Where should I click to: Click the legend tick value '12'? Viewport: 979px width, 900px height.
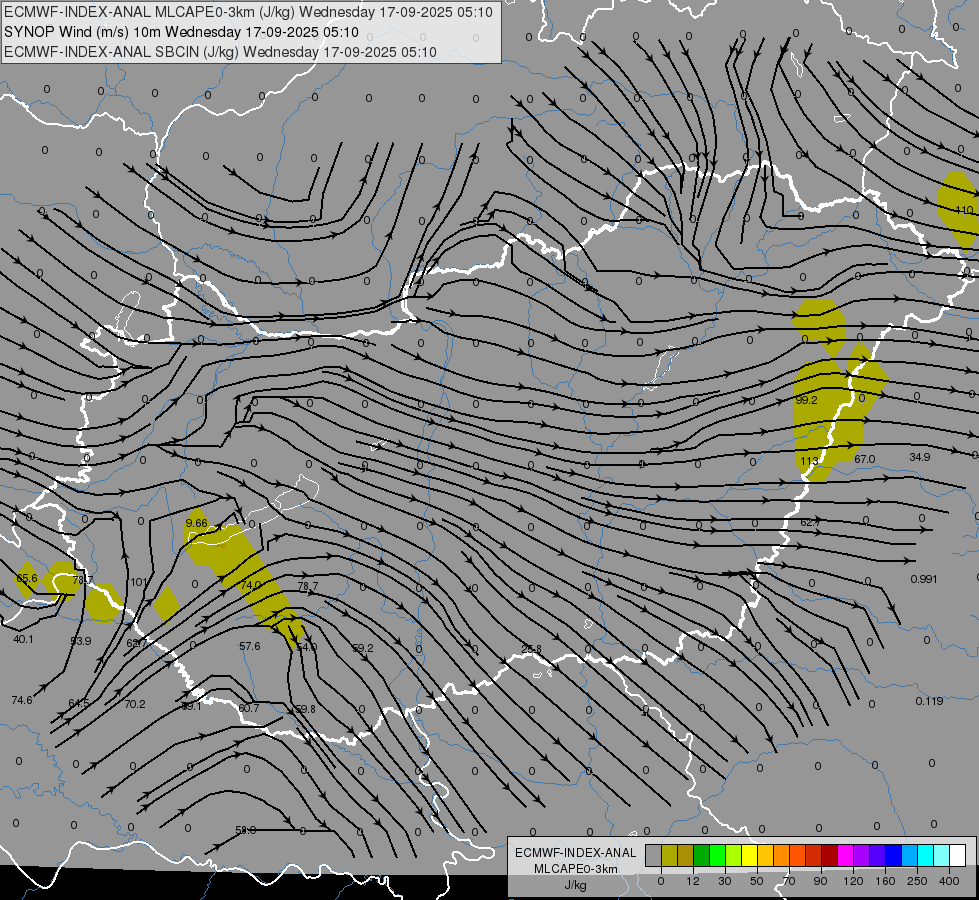click(693, 881)
